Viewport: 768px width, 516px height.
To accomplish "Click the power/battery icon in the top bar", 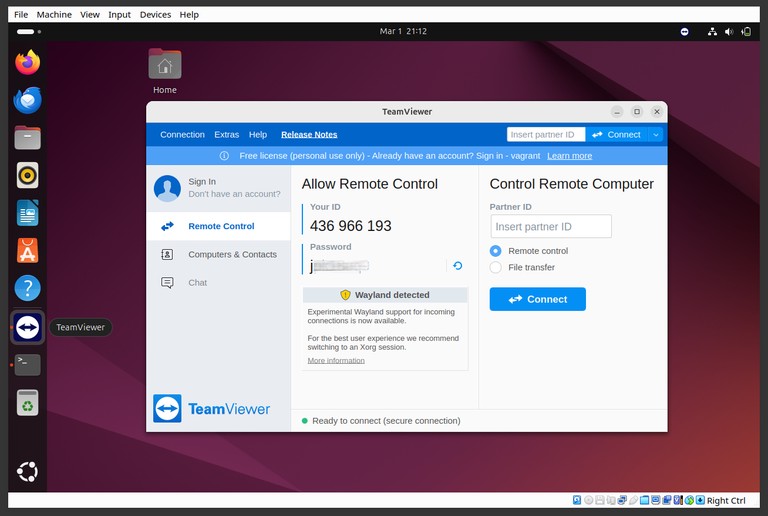I will pos(746,31).
